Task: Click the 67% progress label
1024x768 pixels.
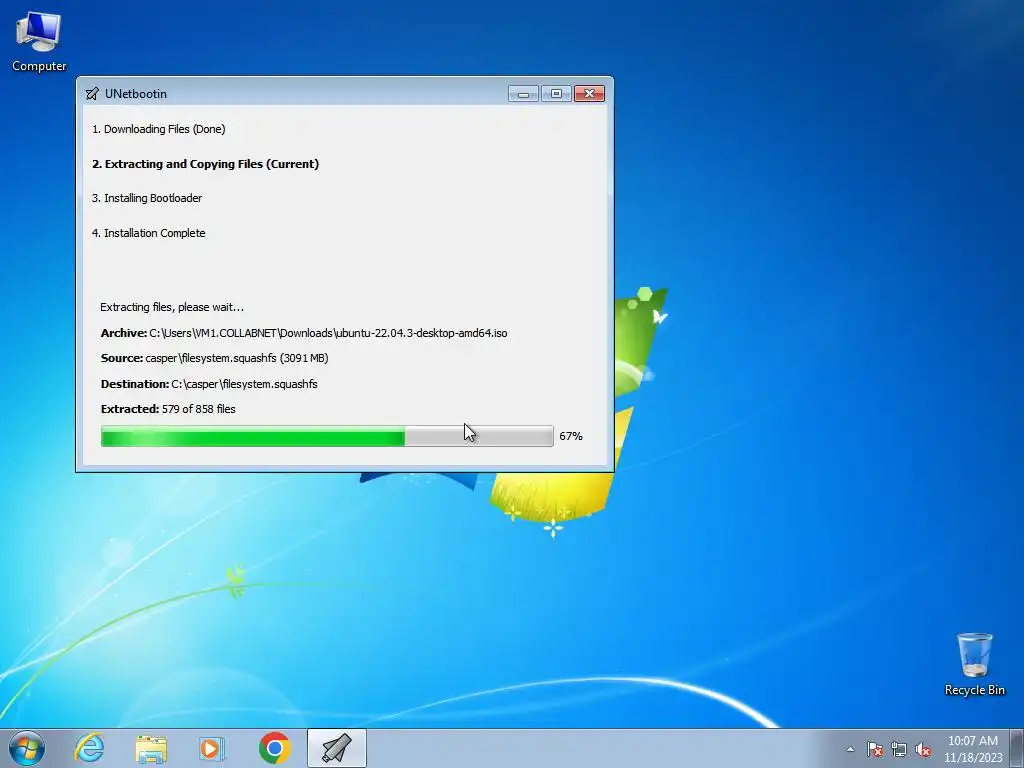Action: pyautogui.click(x=571, y=436)
